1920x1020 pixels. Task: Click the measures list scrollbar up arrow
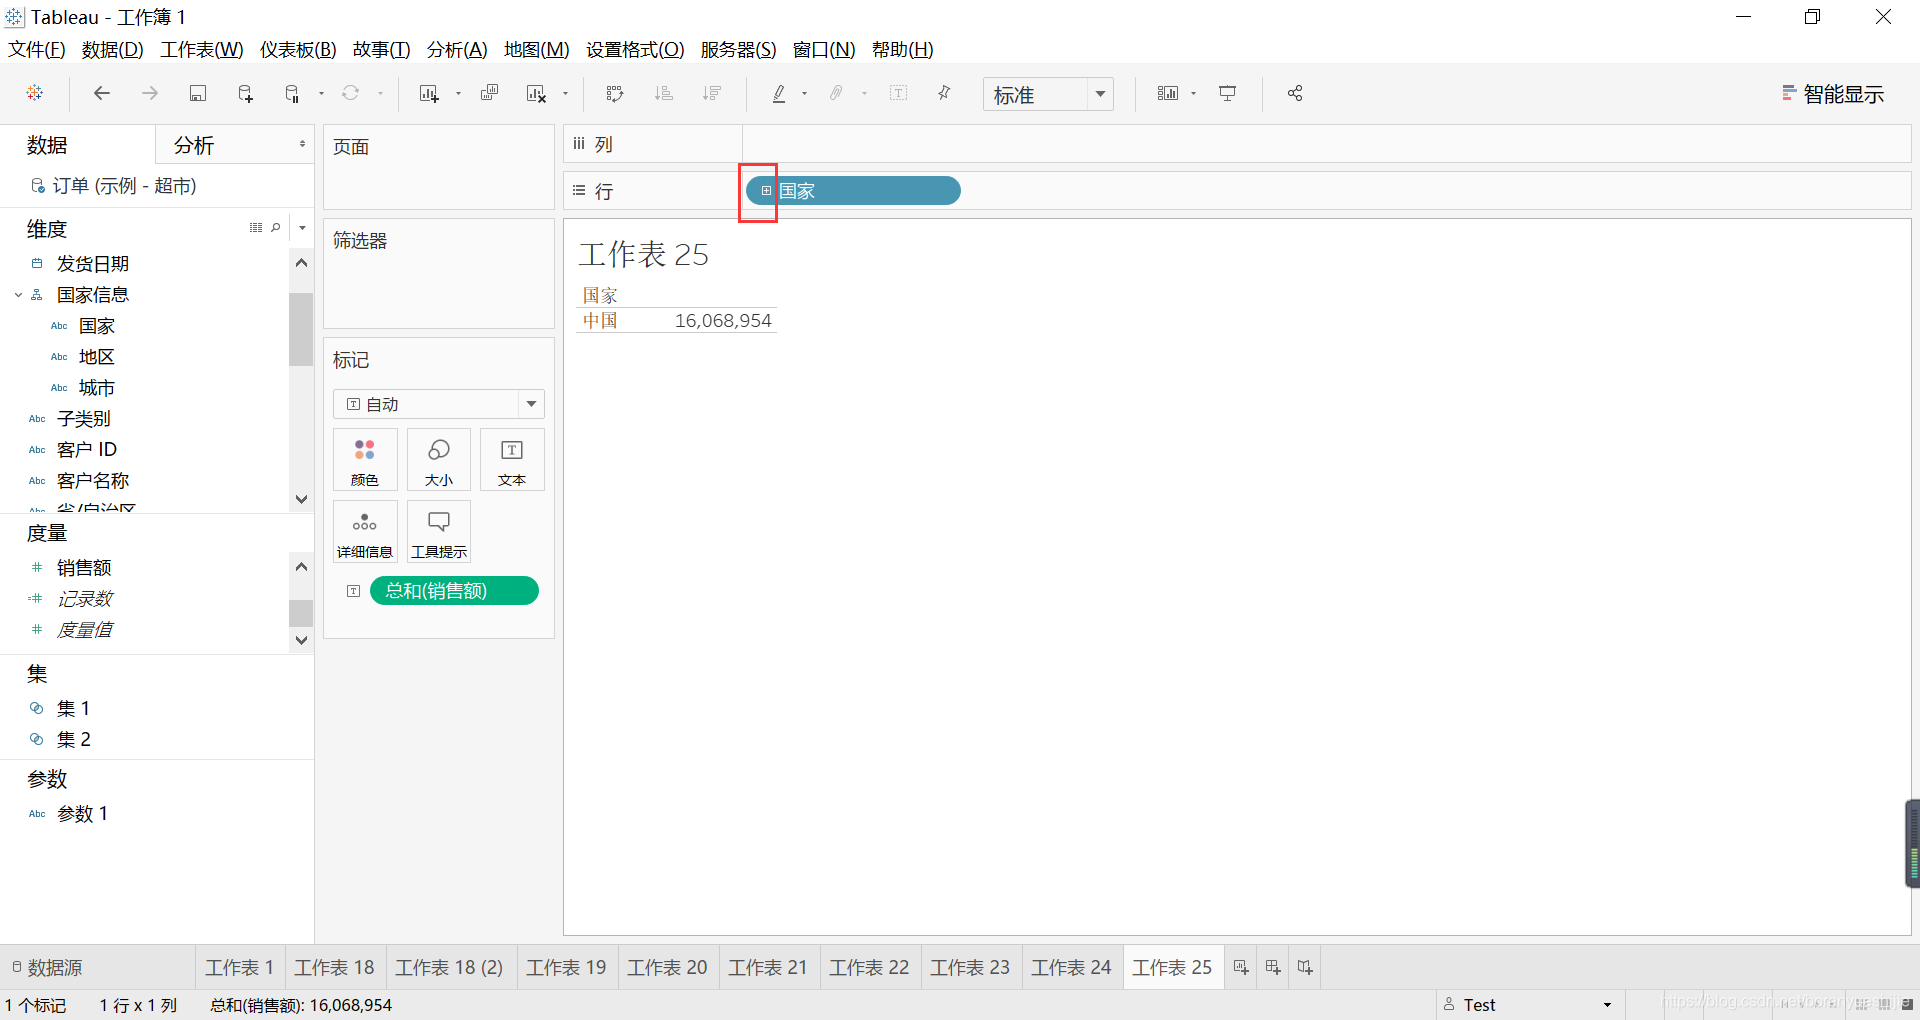(301, 566)
